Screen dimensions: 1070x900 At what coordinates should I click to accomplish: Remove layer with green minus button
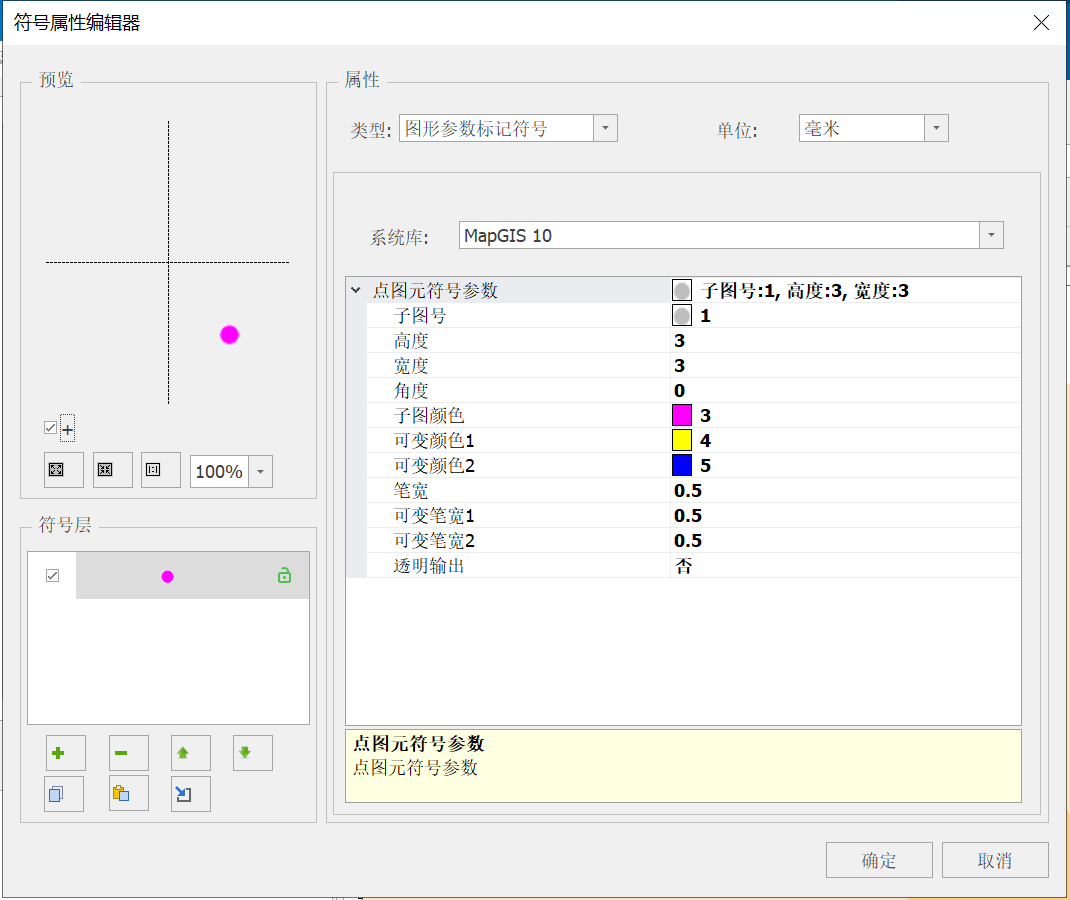128,752
